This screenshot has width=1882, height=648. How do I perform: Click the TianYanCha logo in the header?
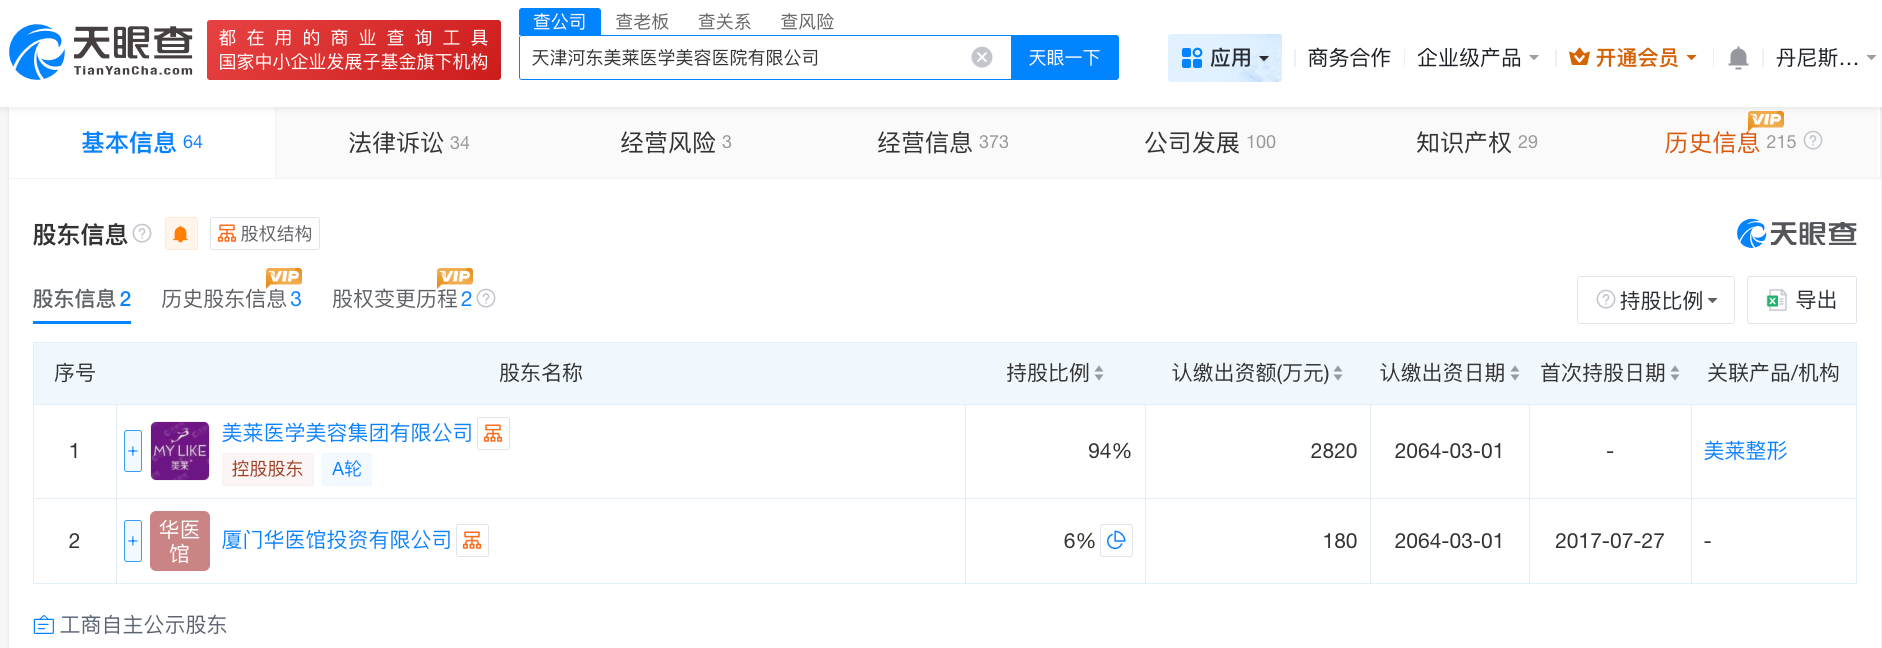tap(101, 51)
